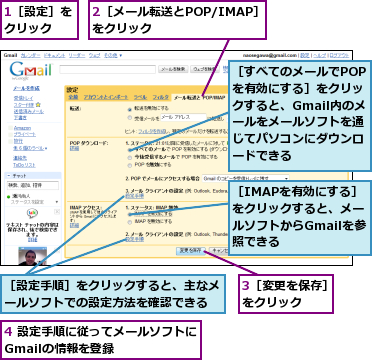Open the プライベート label
The image size is (372, 360).
tap(25, 134)
